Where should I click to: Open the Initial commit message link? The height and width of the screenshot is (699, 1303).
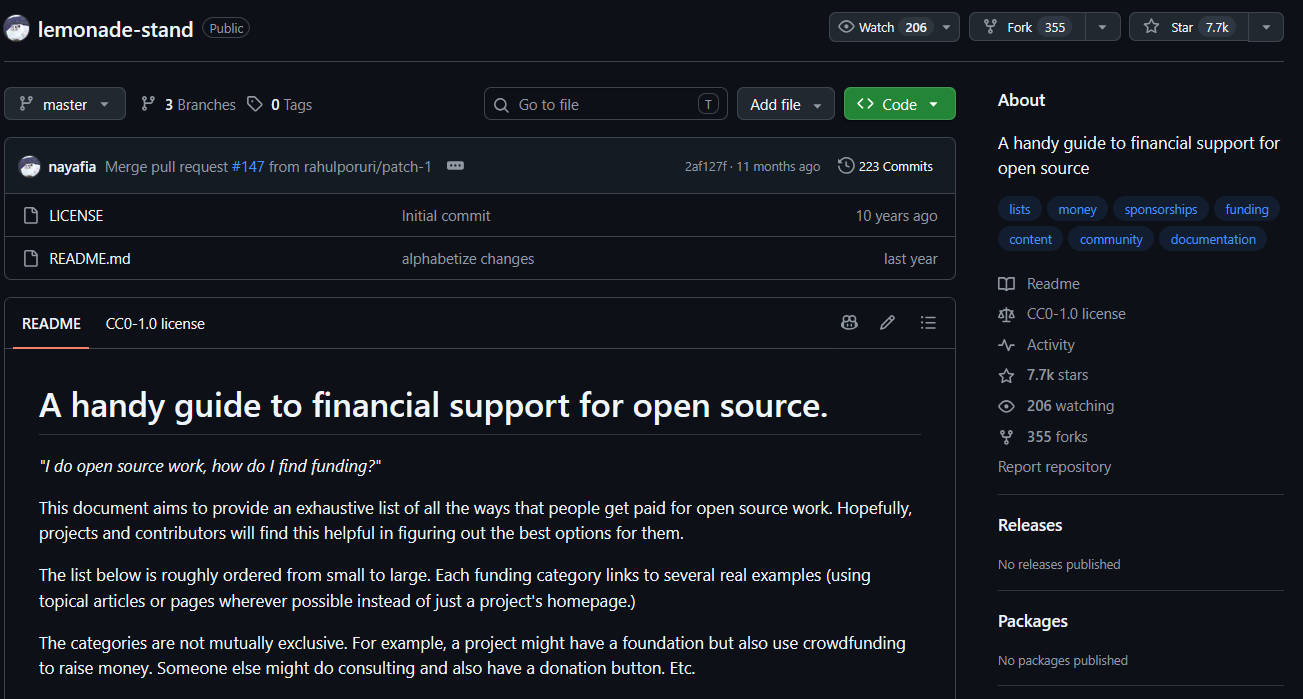pyautogui.click(x=446, y=215)
